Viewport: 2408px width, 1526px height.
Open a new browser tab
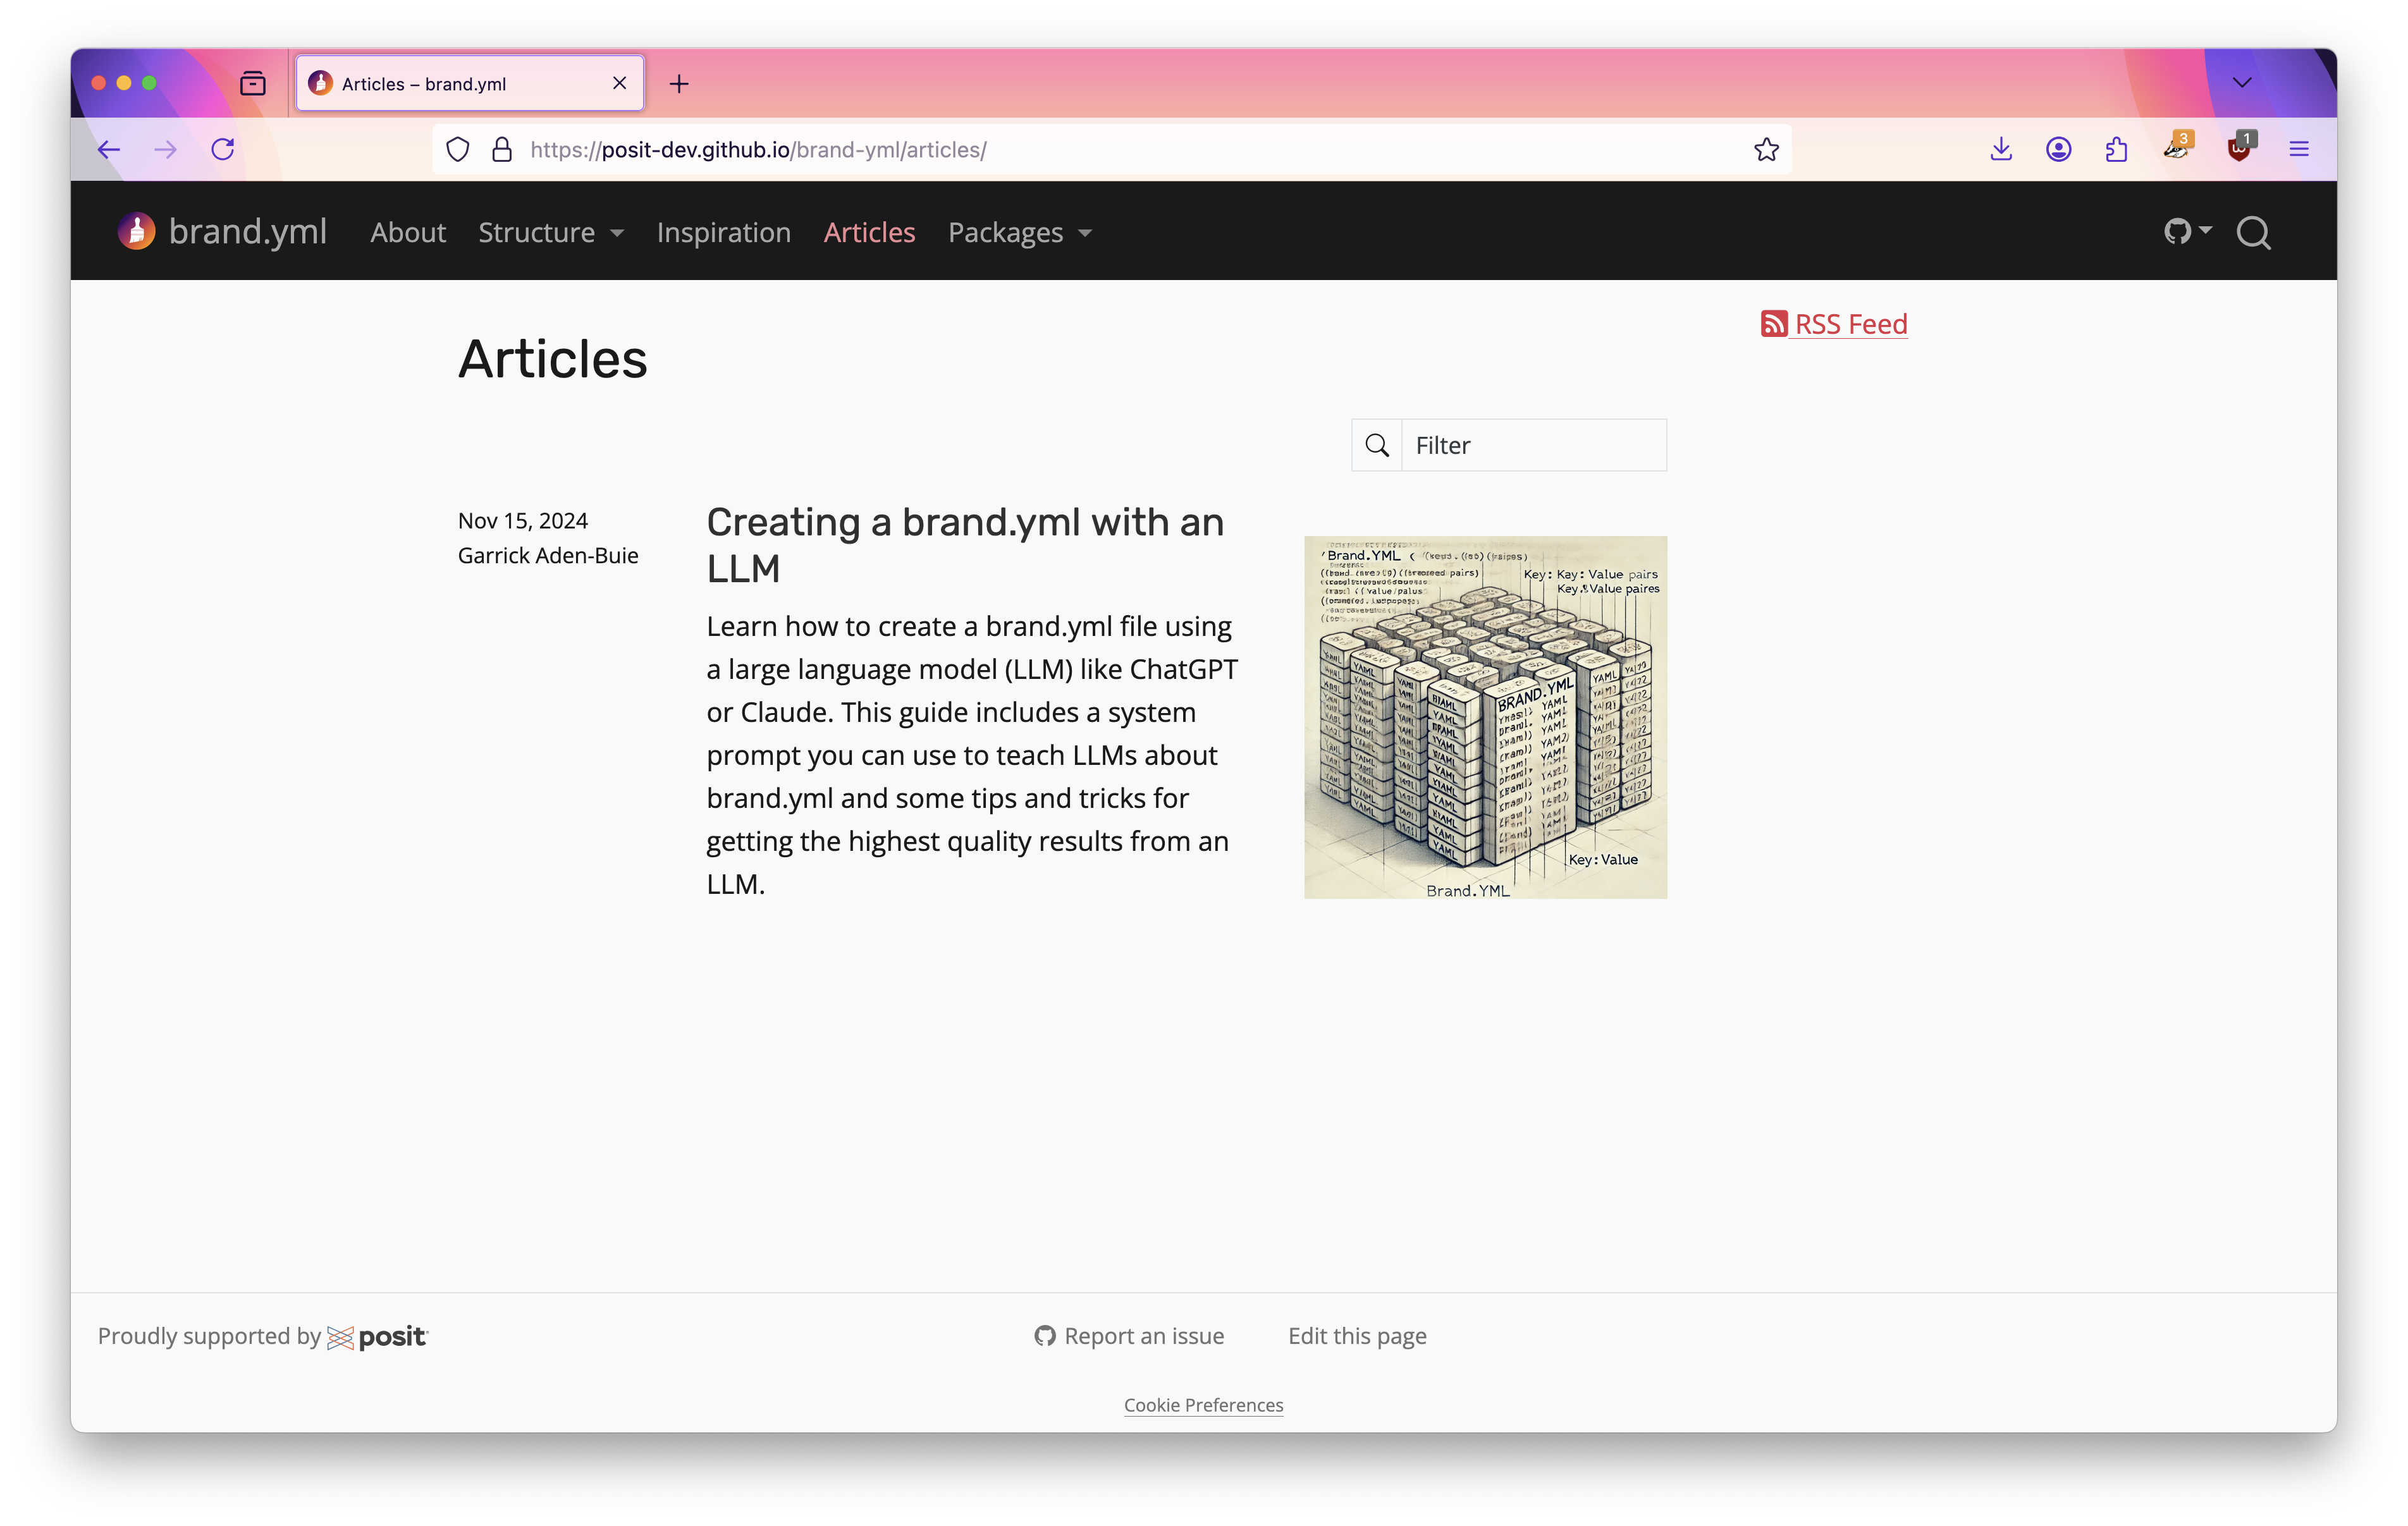(x=679, y=84)
